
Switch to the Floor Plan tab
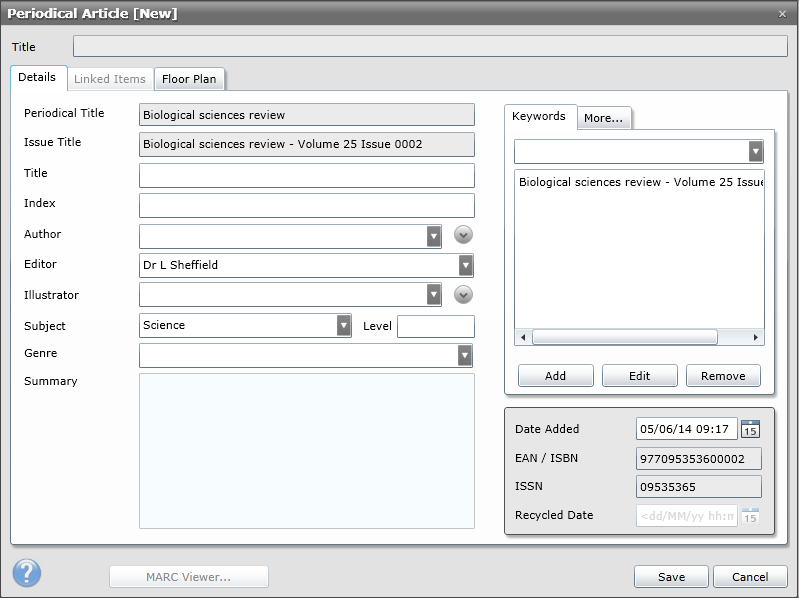[x=189, y=79]
